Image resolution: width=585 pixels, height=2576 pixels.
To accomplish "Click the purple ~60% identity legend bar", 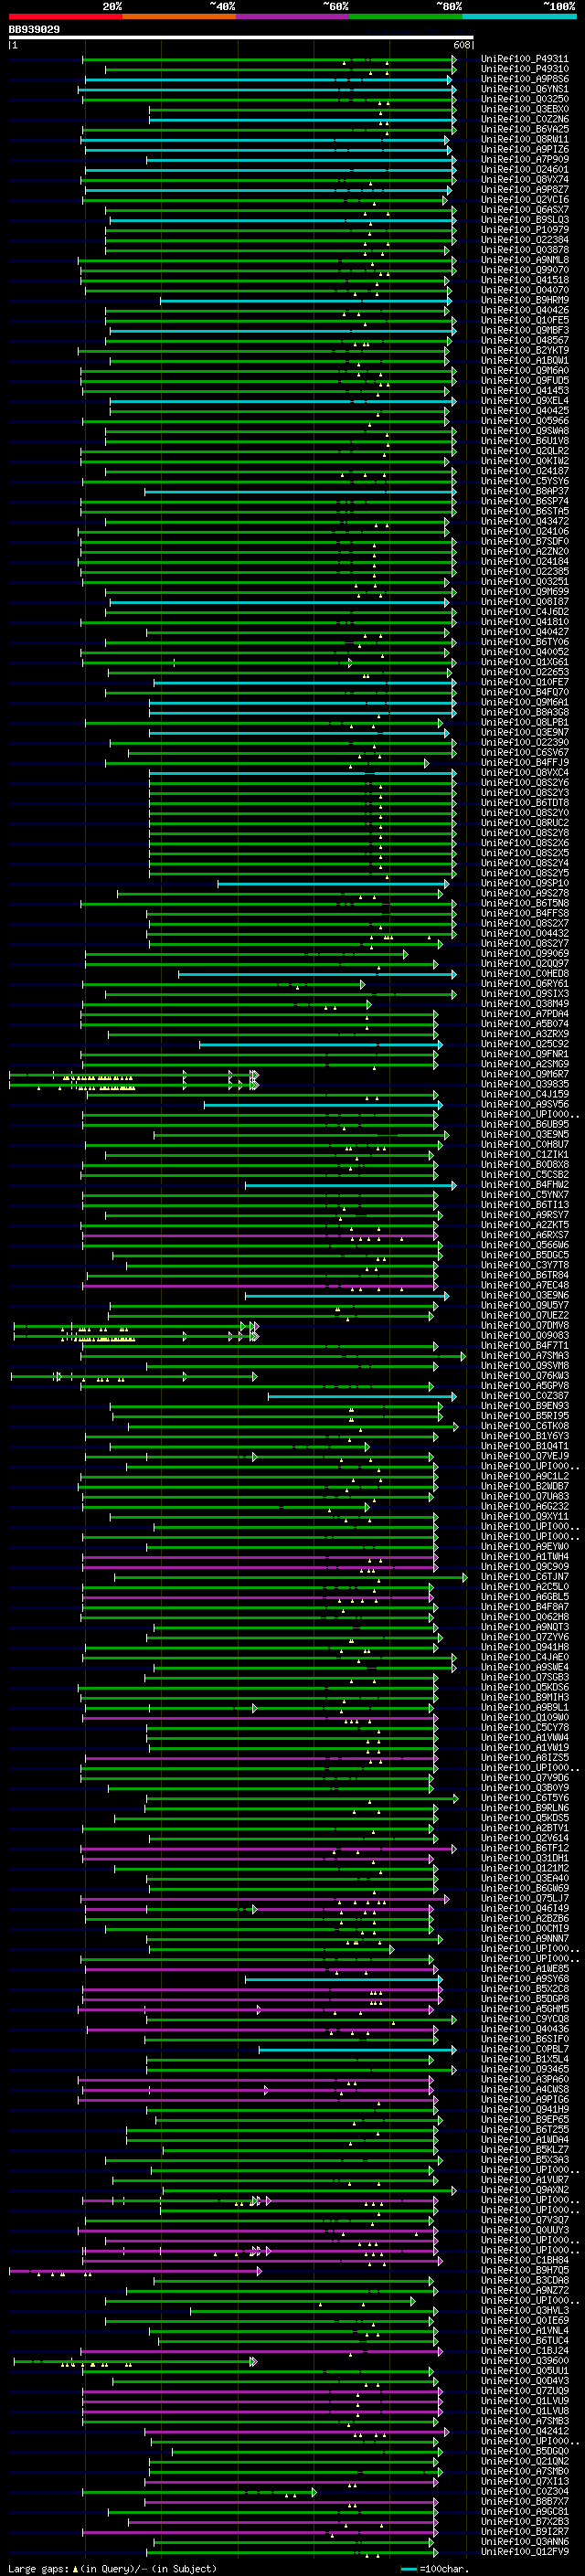I will pos(293,16).
